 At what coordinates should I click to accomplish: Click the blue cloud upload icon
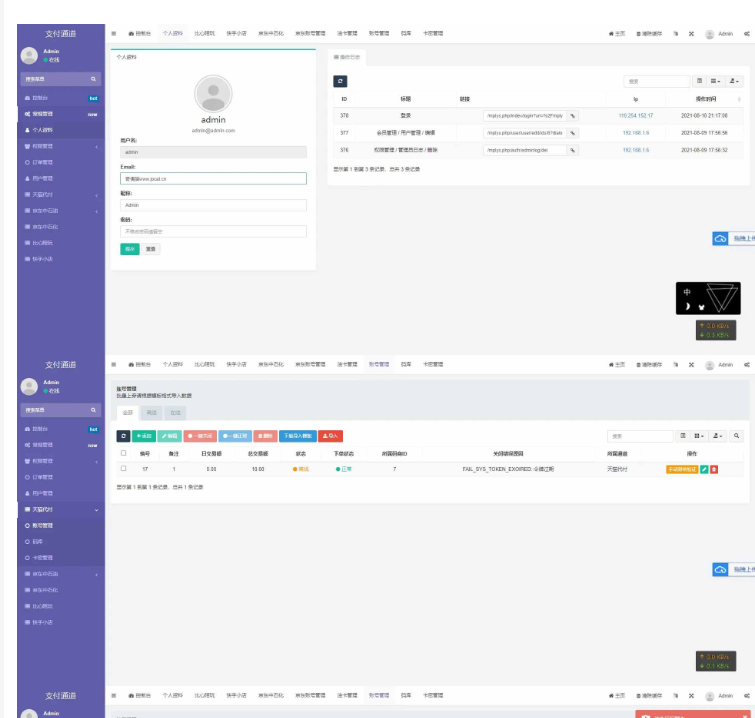(x=720, y=239)
